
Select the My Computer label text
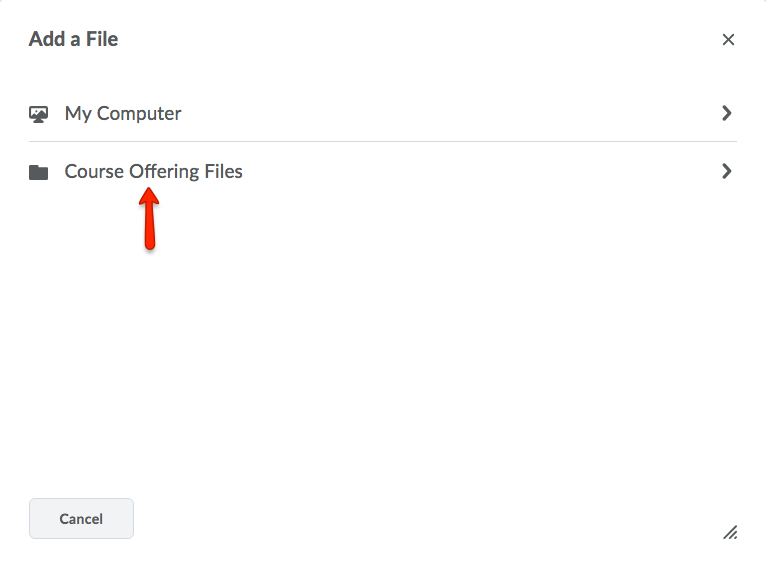(123, 114)
